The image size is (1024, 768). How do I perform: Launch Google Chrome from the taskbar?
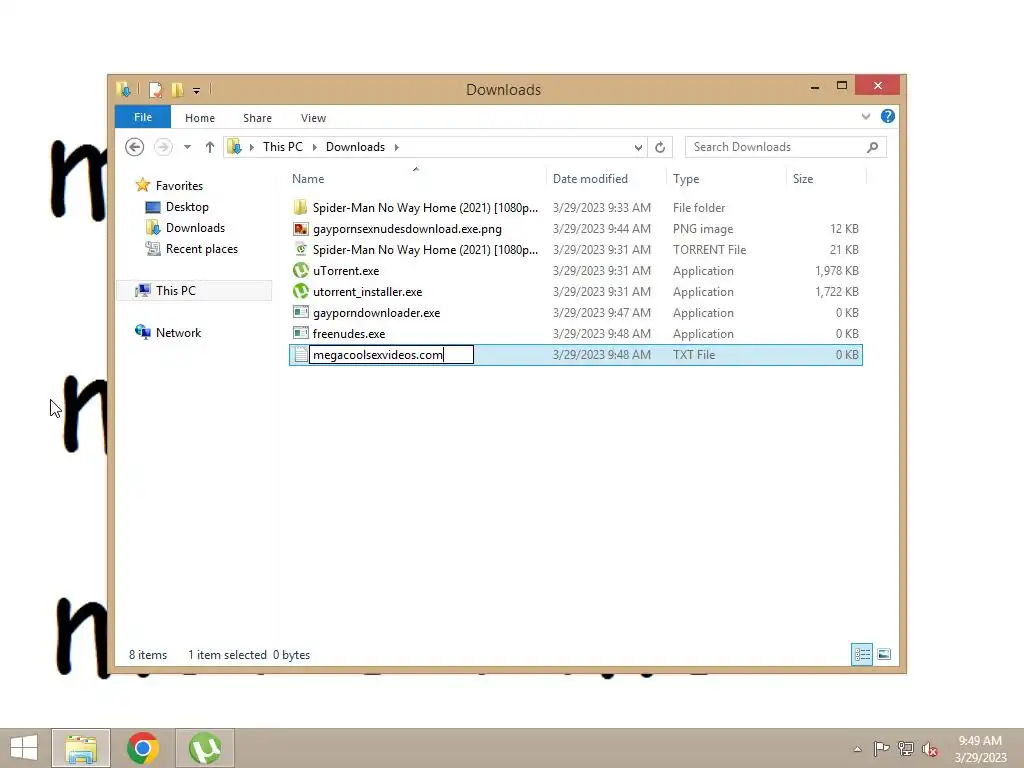point(142,748)
